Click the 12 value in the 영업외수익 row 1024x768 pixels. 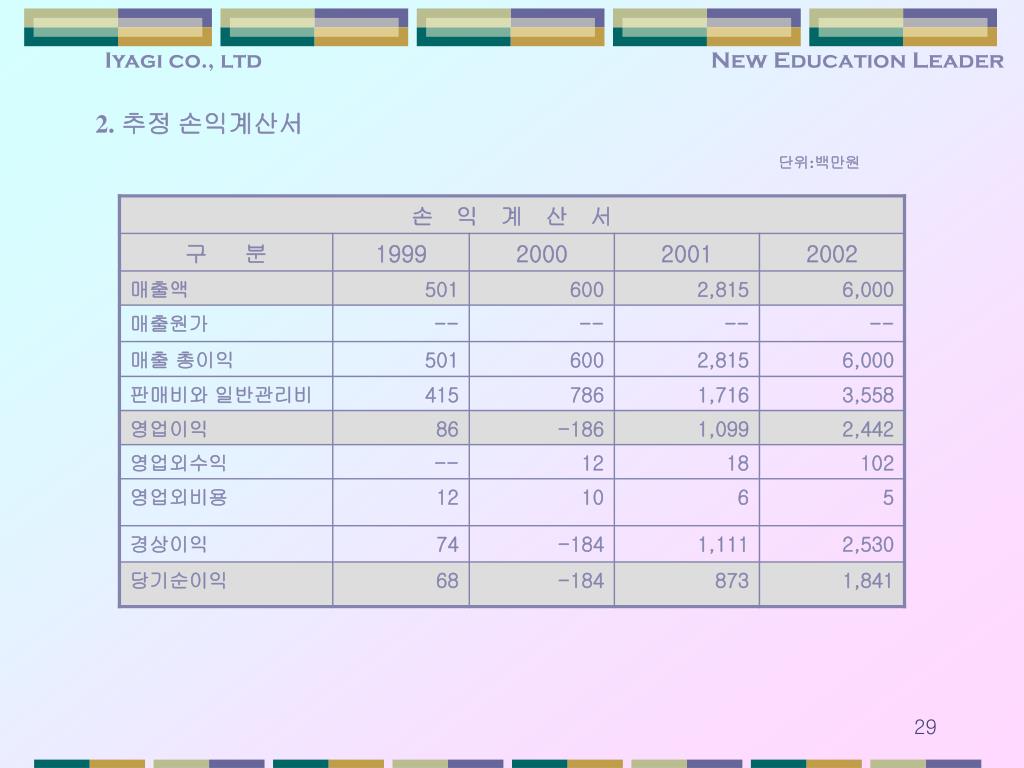[x=593, y=464]
